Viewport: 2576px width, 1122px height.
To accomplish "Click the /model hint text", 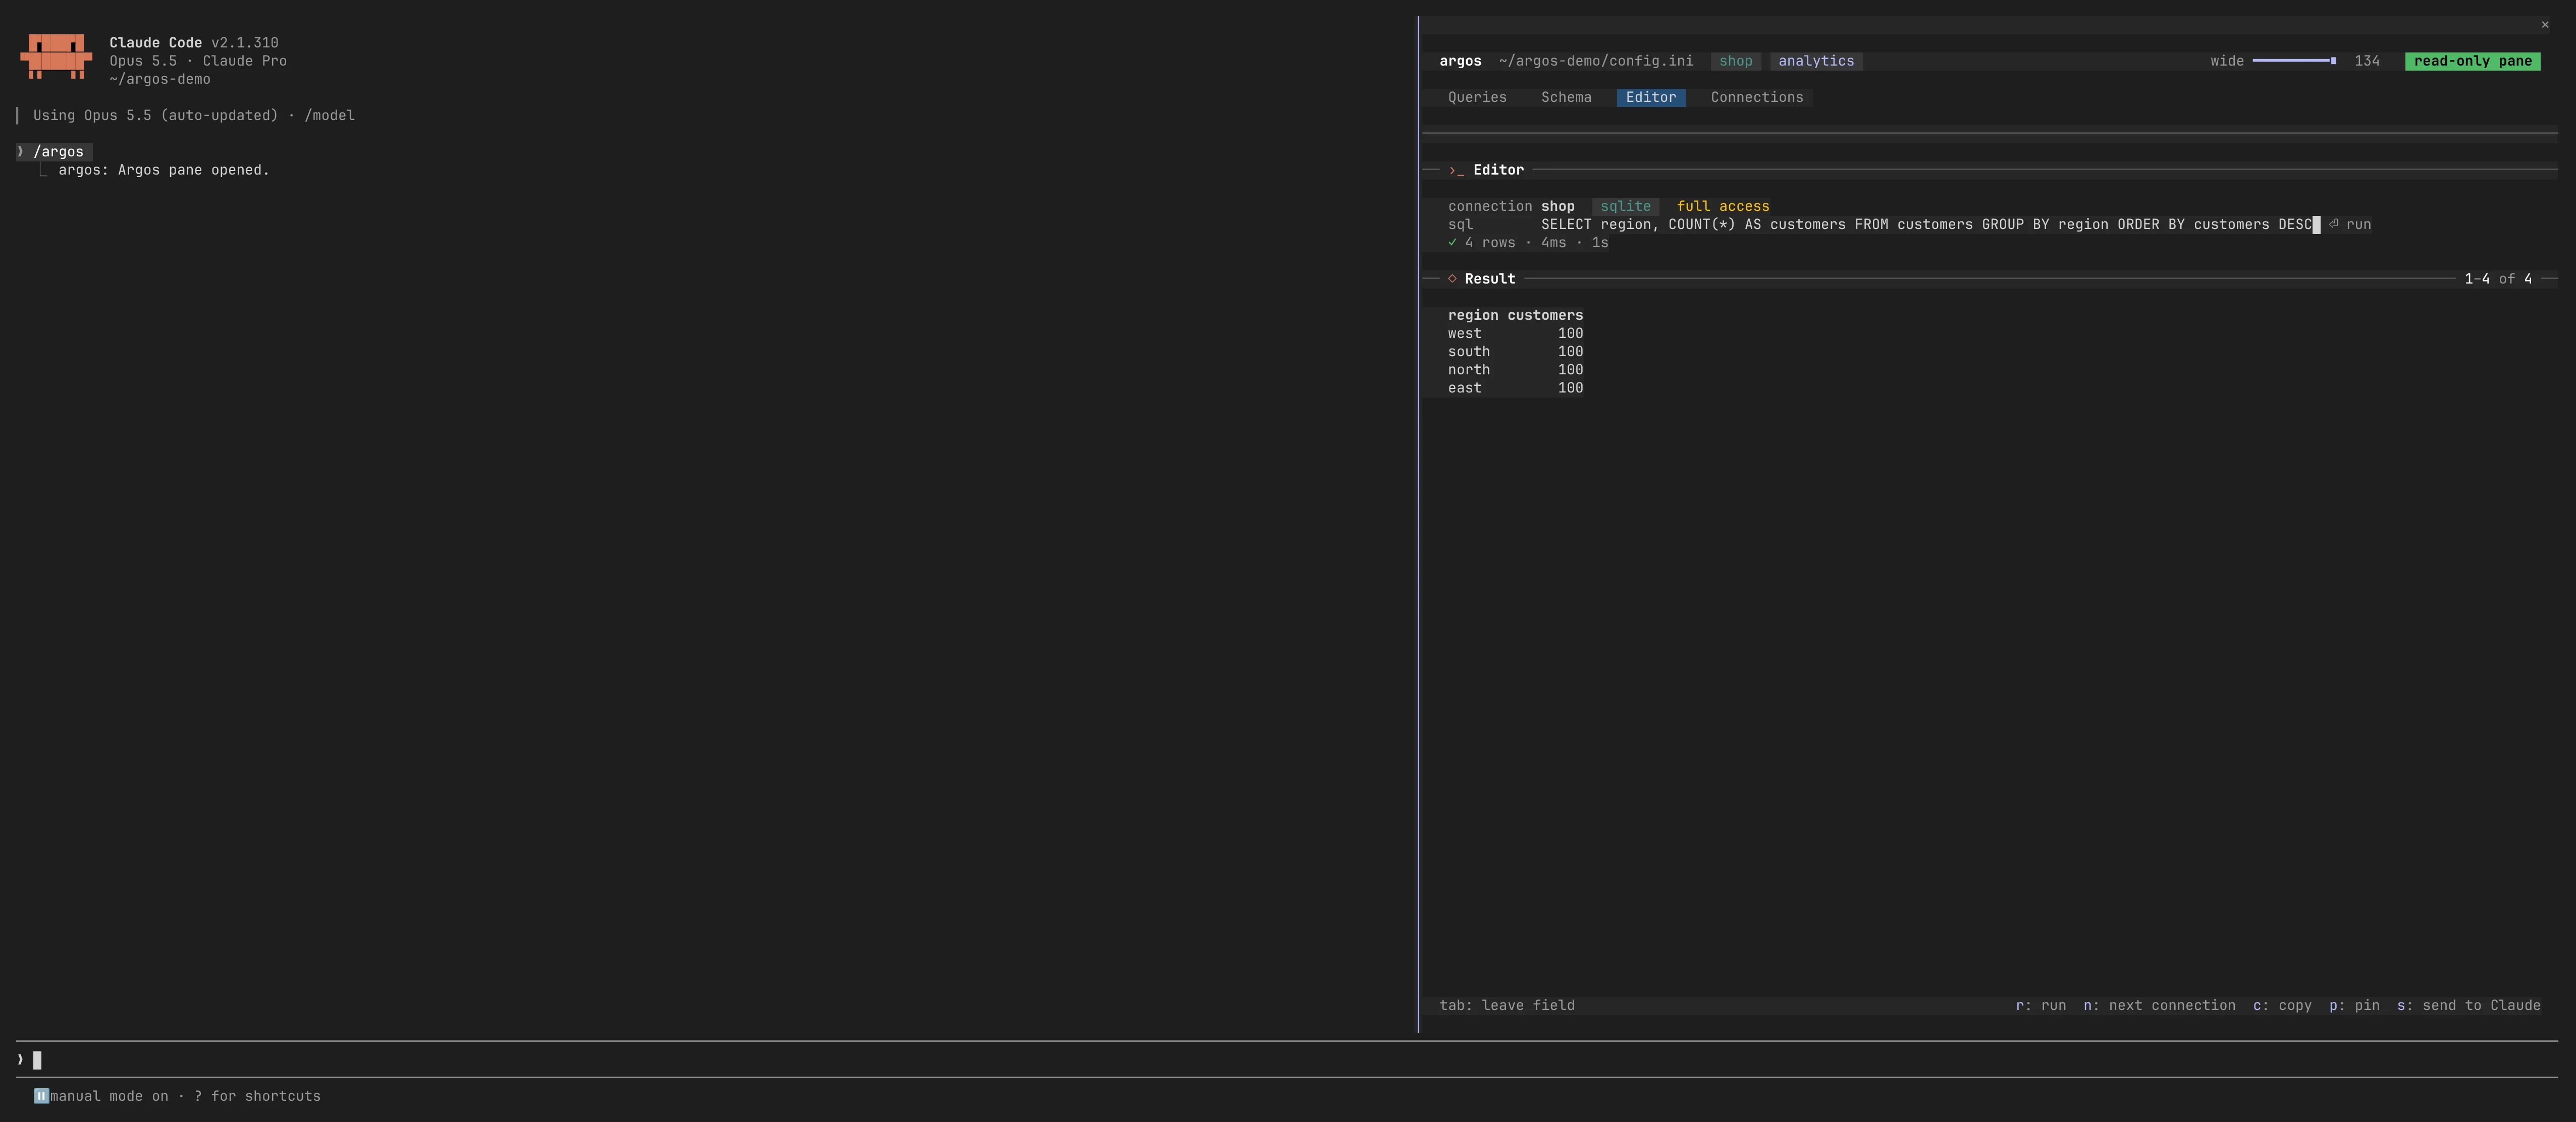I will 330,116.
